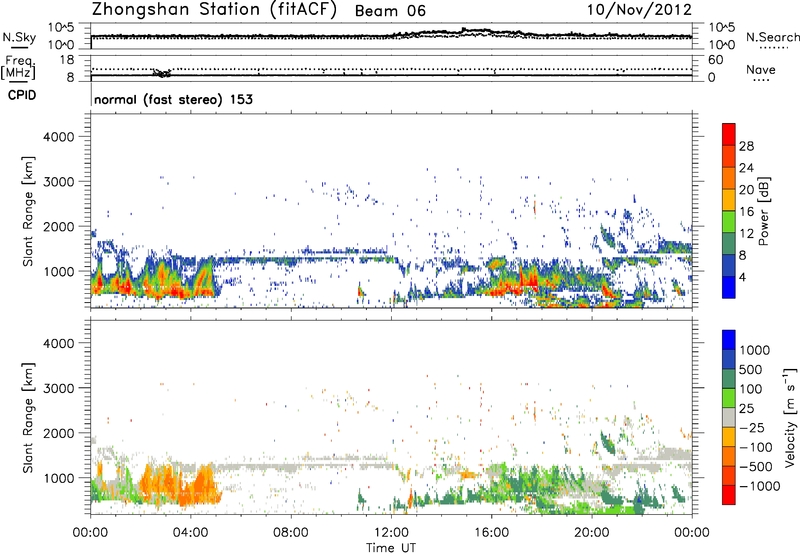Click 'Slant Range [km]' label of power panel
The image size is (800, 554).
pyautogui.click(x=28, y=211)
